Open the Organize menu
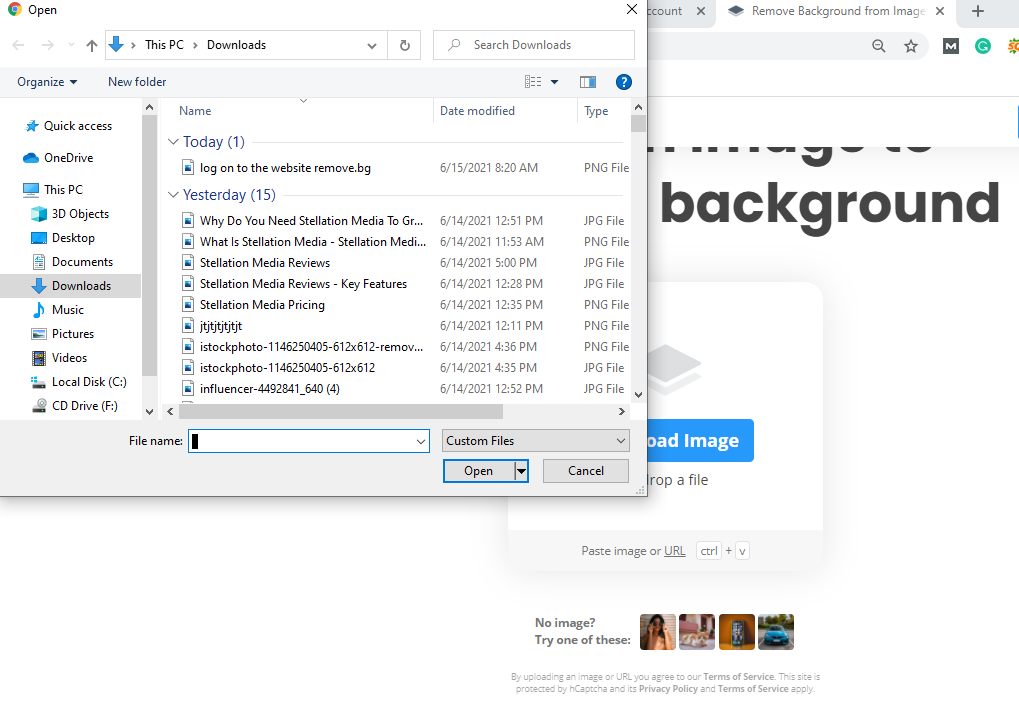This screenshot has width=1019, height=709. [x=41, y=82]
